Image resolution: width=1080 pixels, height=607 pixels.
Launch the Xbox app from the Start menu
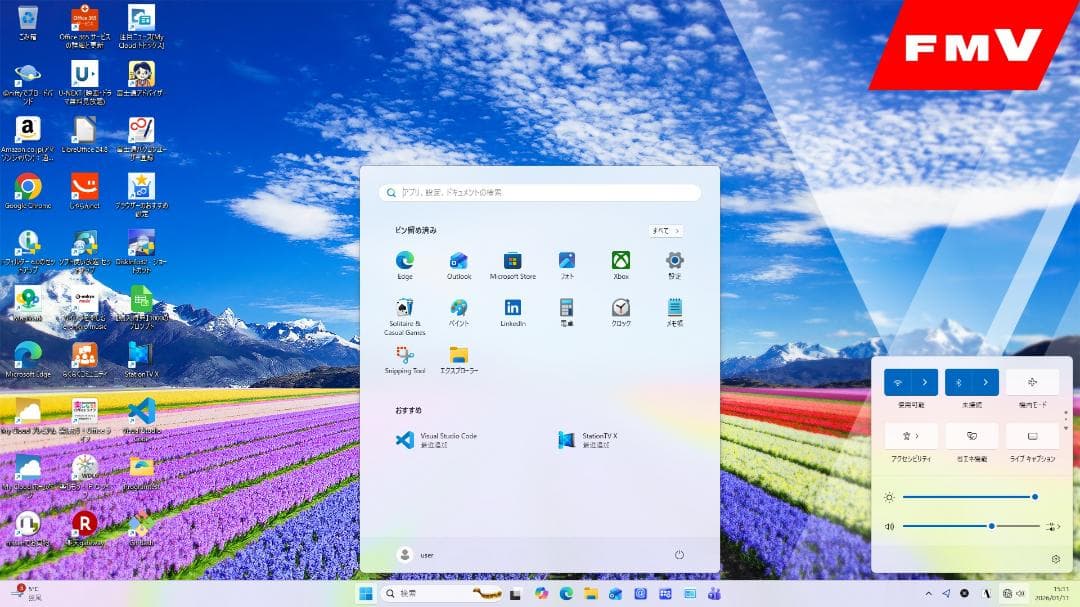click(x=620, y=260)
